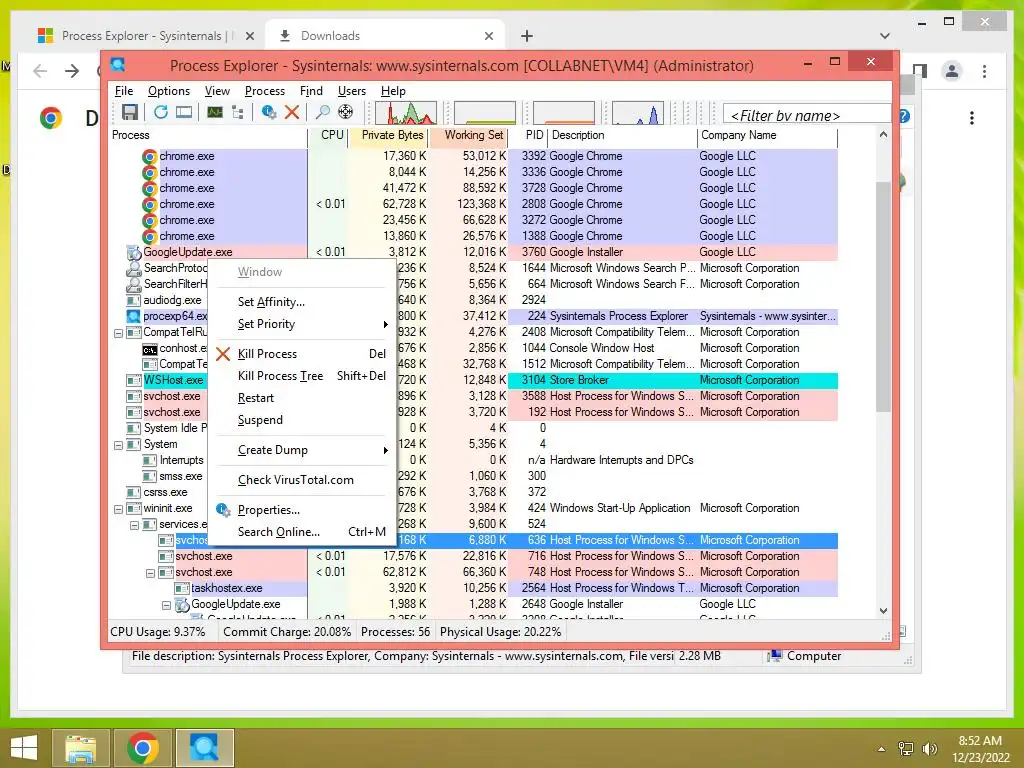Screen dimensions: 1024x768
Task: Click the Chrome icon for PID 3392
Action: [x=150, y=156]
